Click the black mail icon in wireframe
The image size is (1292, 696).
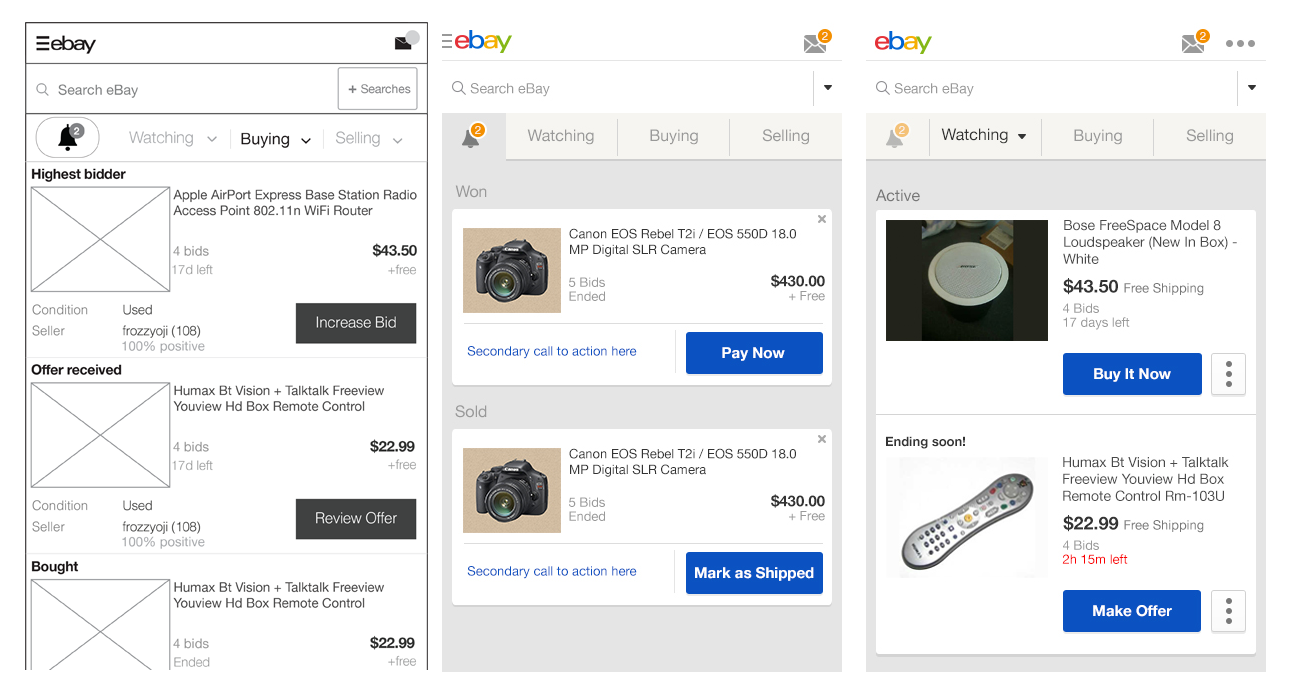pos(404,43)
